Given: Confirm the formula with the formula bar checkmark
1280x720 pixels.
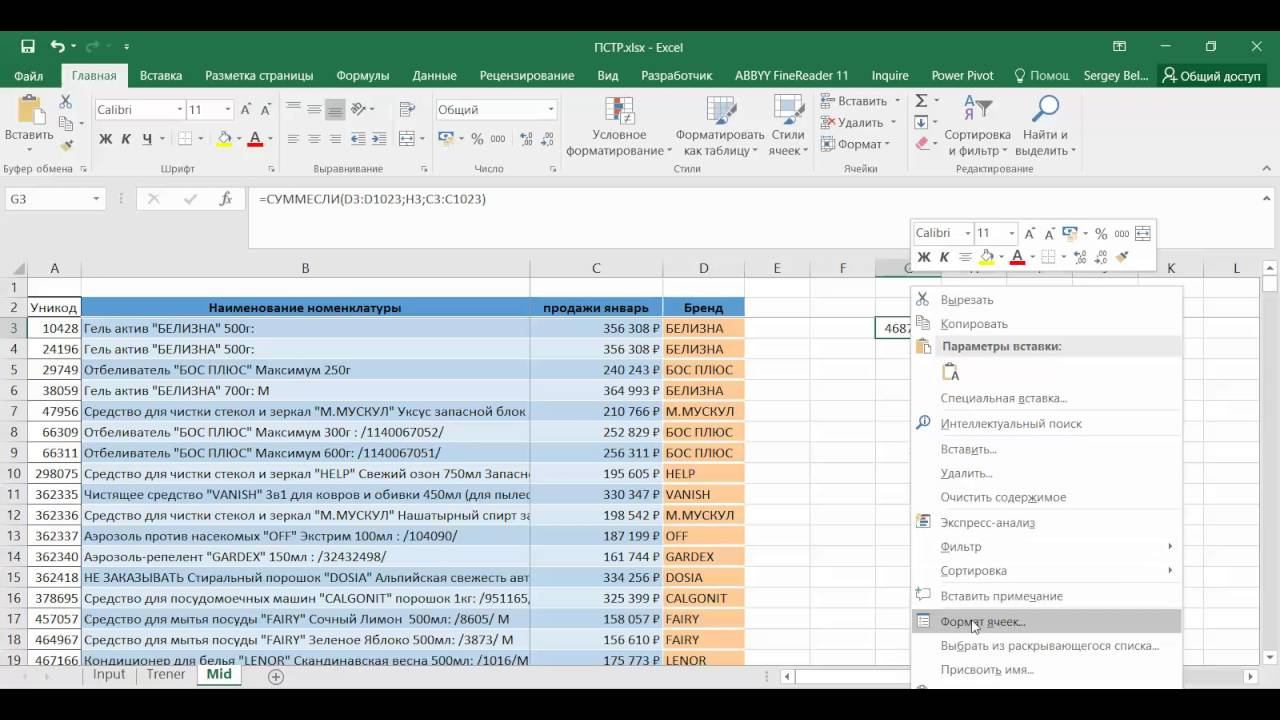Looking at the screenshot, I should coord(190,199).
